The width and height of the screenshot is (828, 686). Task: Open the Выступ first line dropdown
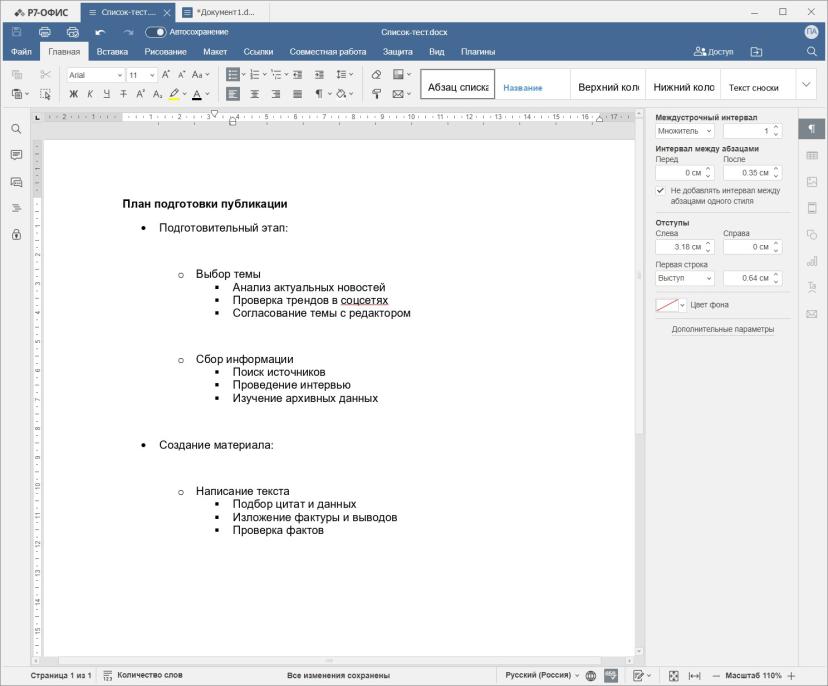(684, 278)
